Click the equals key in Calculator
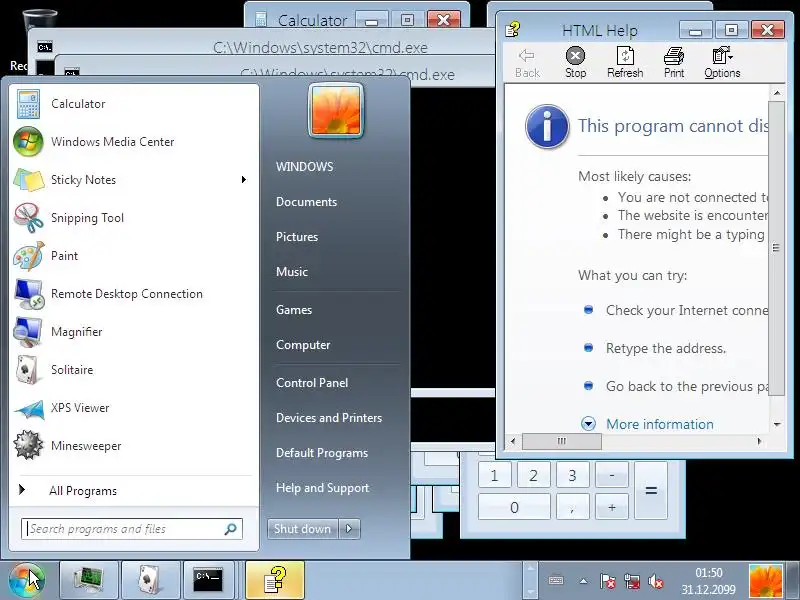The width and height of the screenshot is (800, 600). [651, 491]
